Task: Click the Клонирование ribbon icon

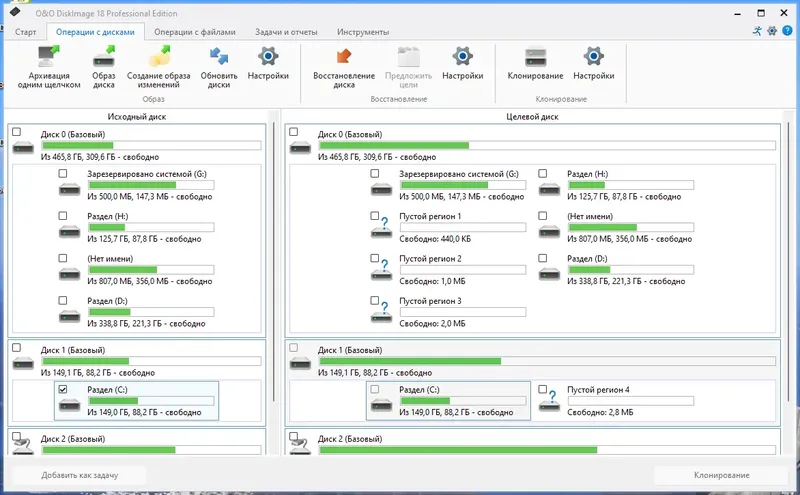Action: tap(535, 57)
